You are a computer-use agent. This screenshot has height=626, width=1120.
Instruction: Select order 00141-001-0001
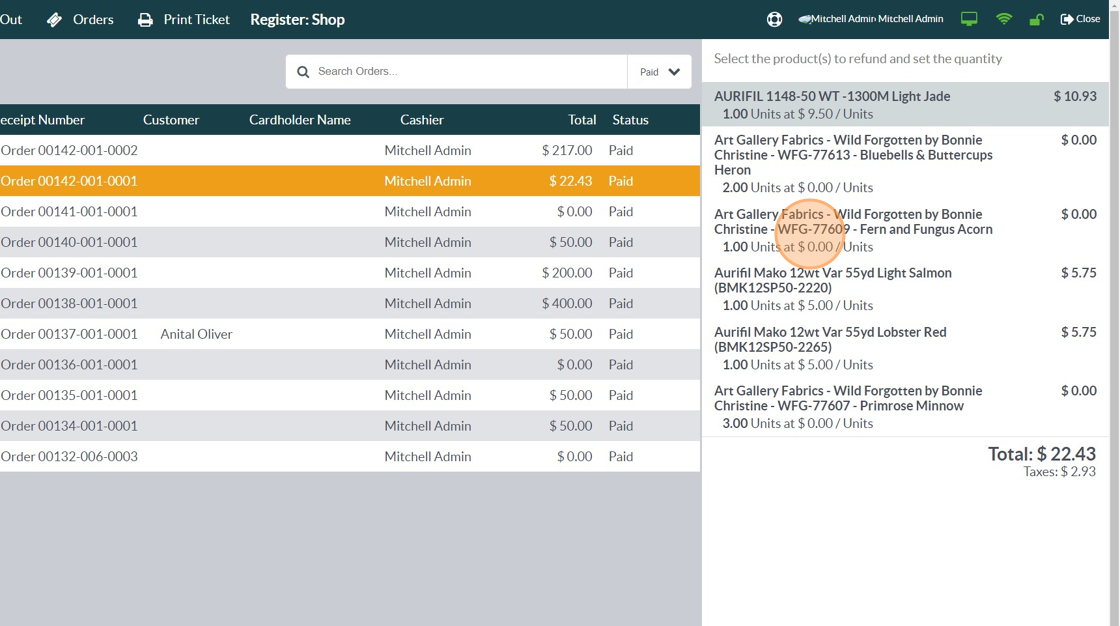(x=350, y=212)
